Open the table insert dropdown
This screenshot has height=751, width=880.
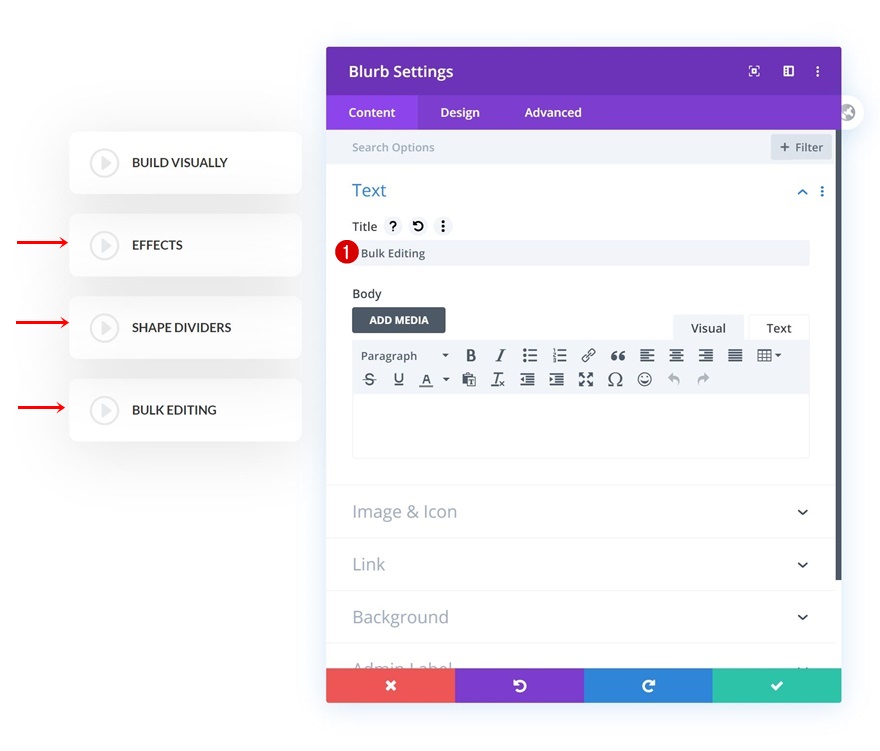pos(769,355)
